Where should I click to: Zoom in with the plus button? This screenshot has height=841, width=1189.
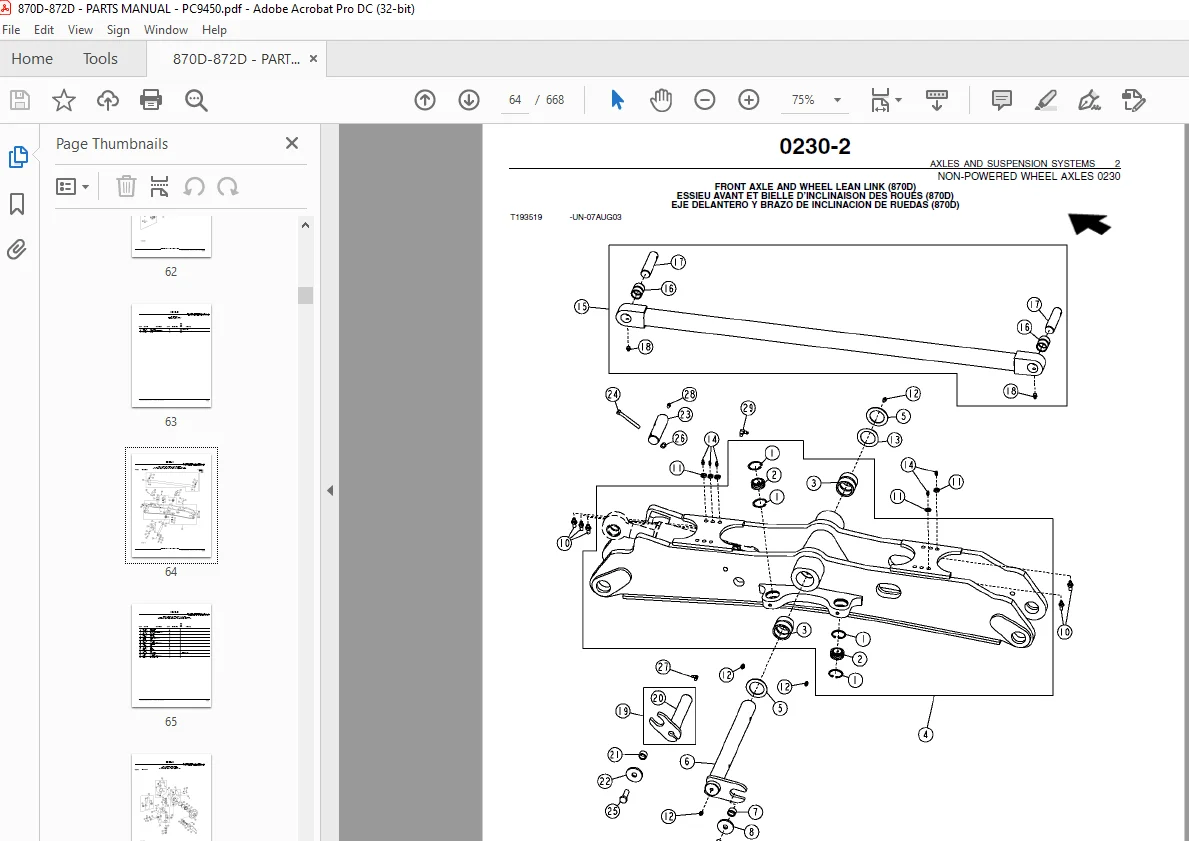point(748,100)
